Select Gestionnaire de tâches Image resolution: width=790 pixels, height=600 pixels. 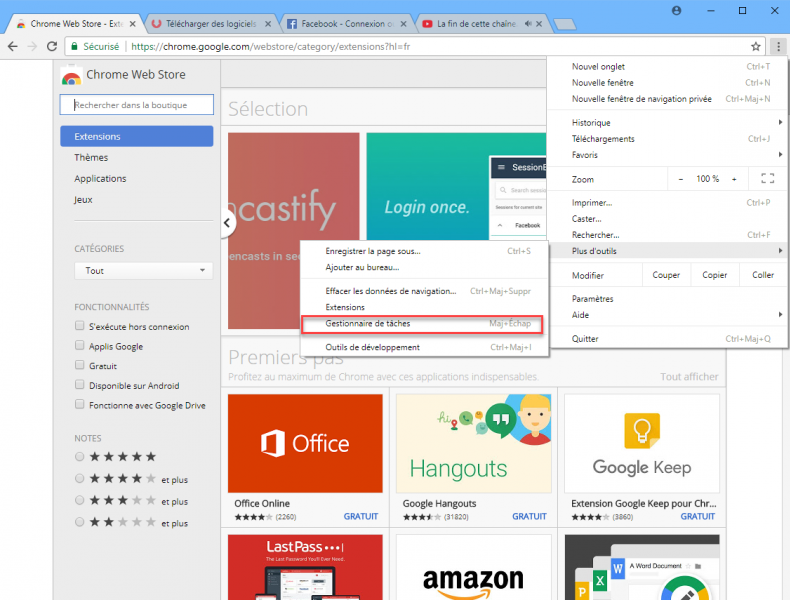(422, 323)
